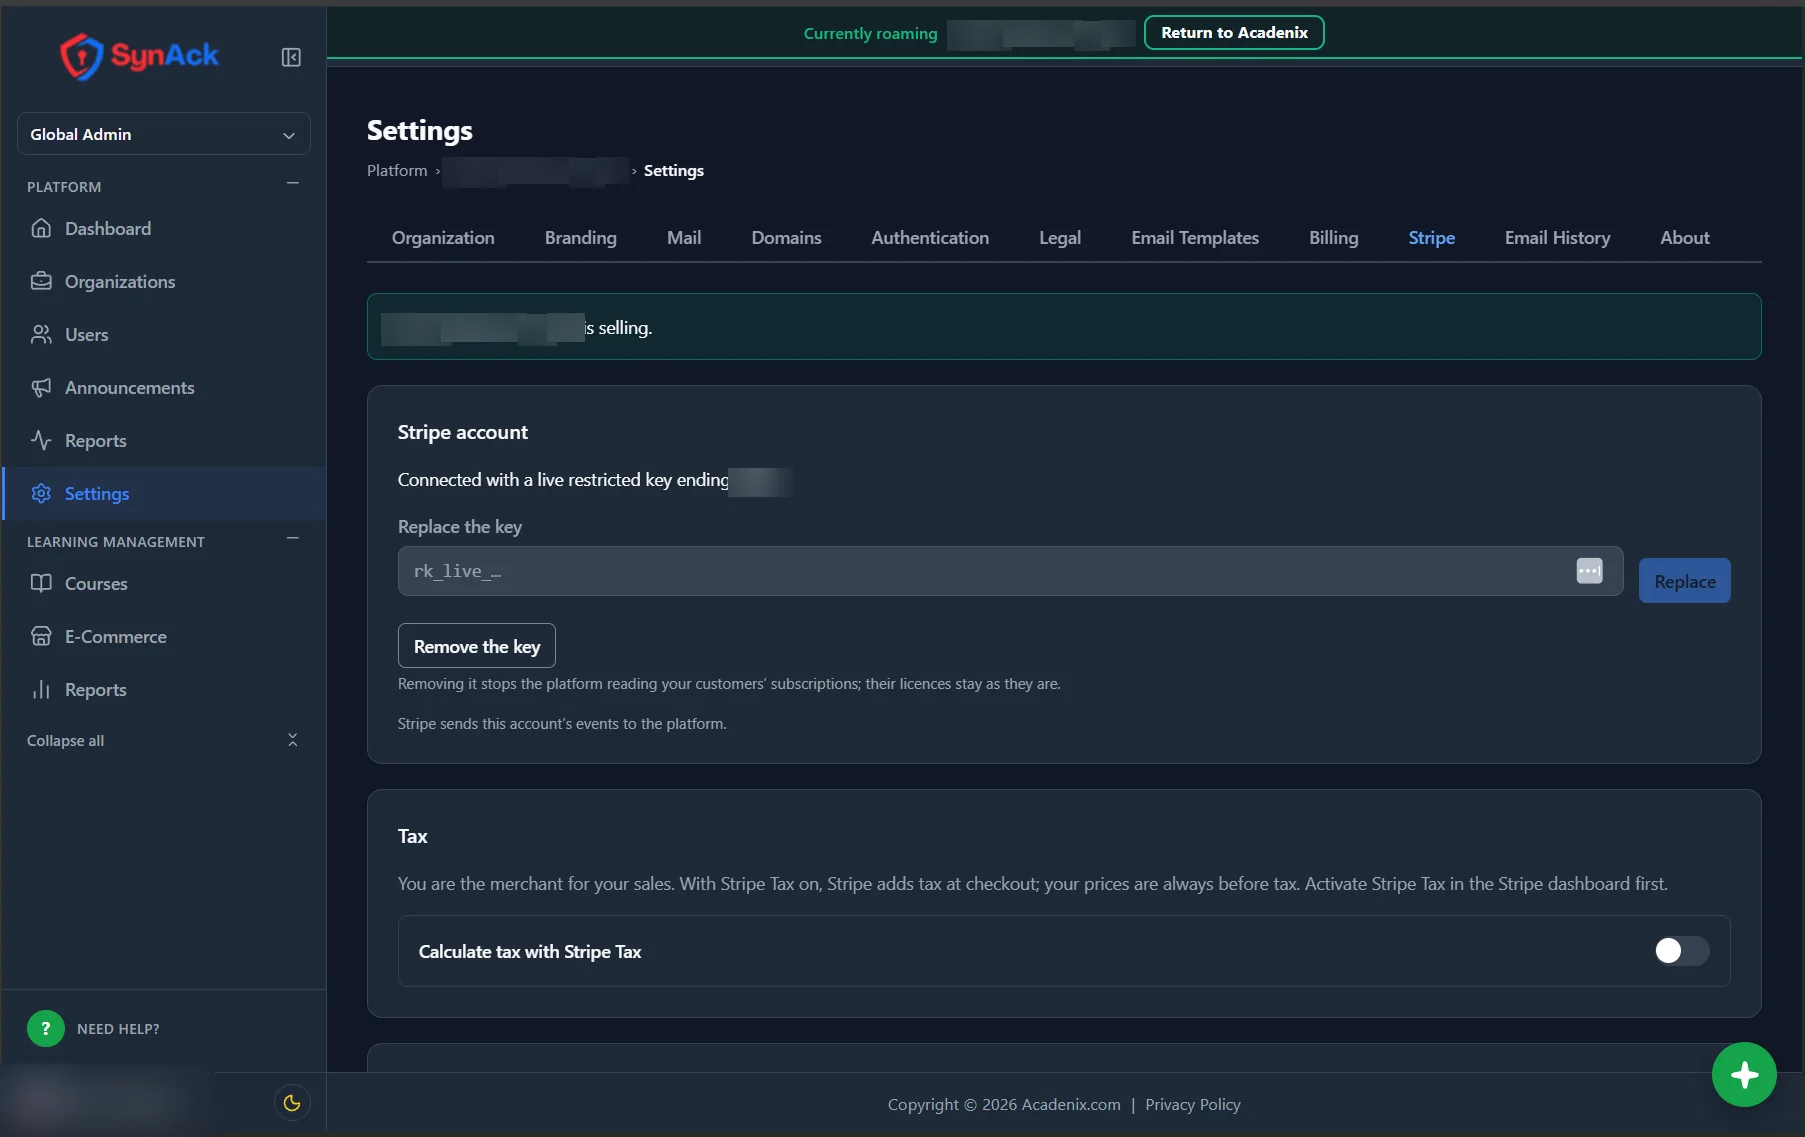Click the green question mark help icon

coord(45,1028)
